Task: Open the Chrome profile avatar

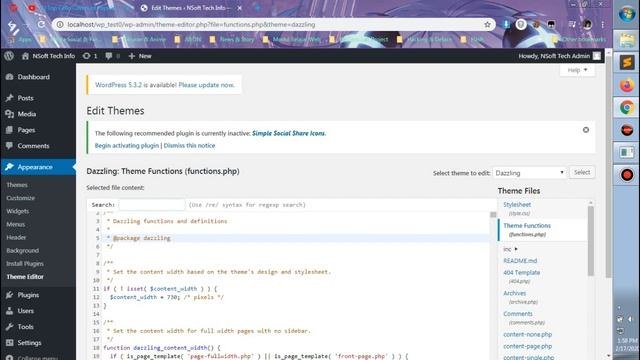Action: (587, 24)
